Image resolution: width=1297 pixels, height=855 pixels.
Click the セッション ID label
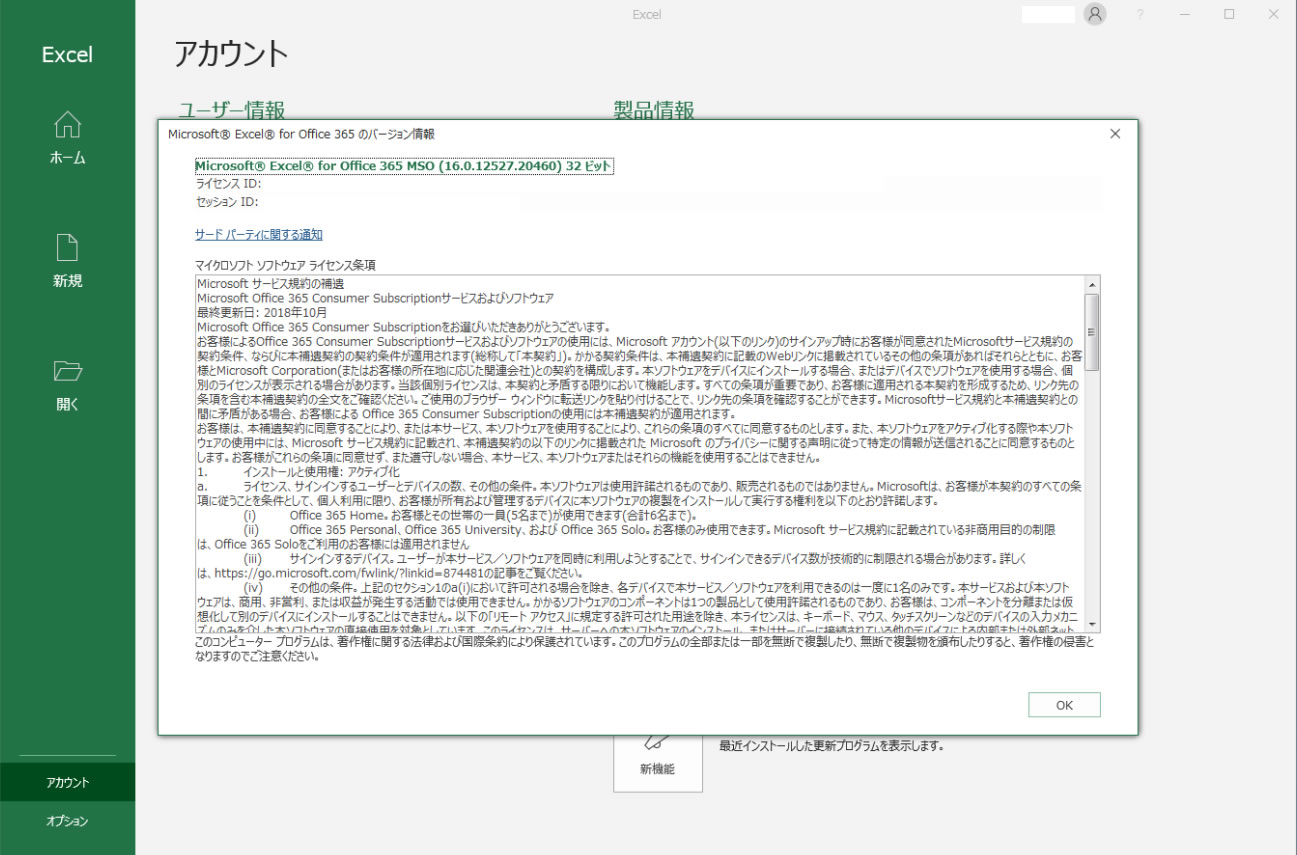tap(228, 202)
